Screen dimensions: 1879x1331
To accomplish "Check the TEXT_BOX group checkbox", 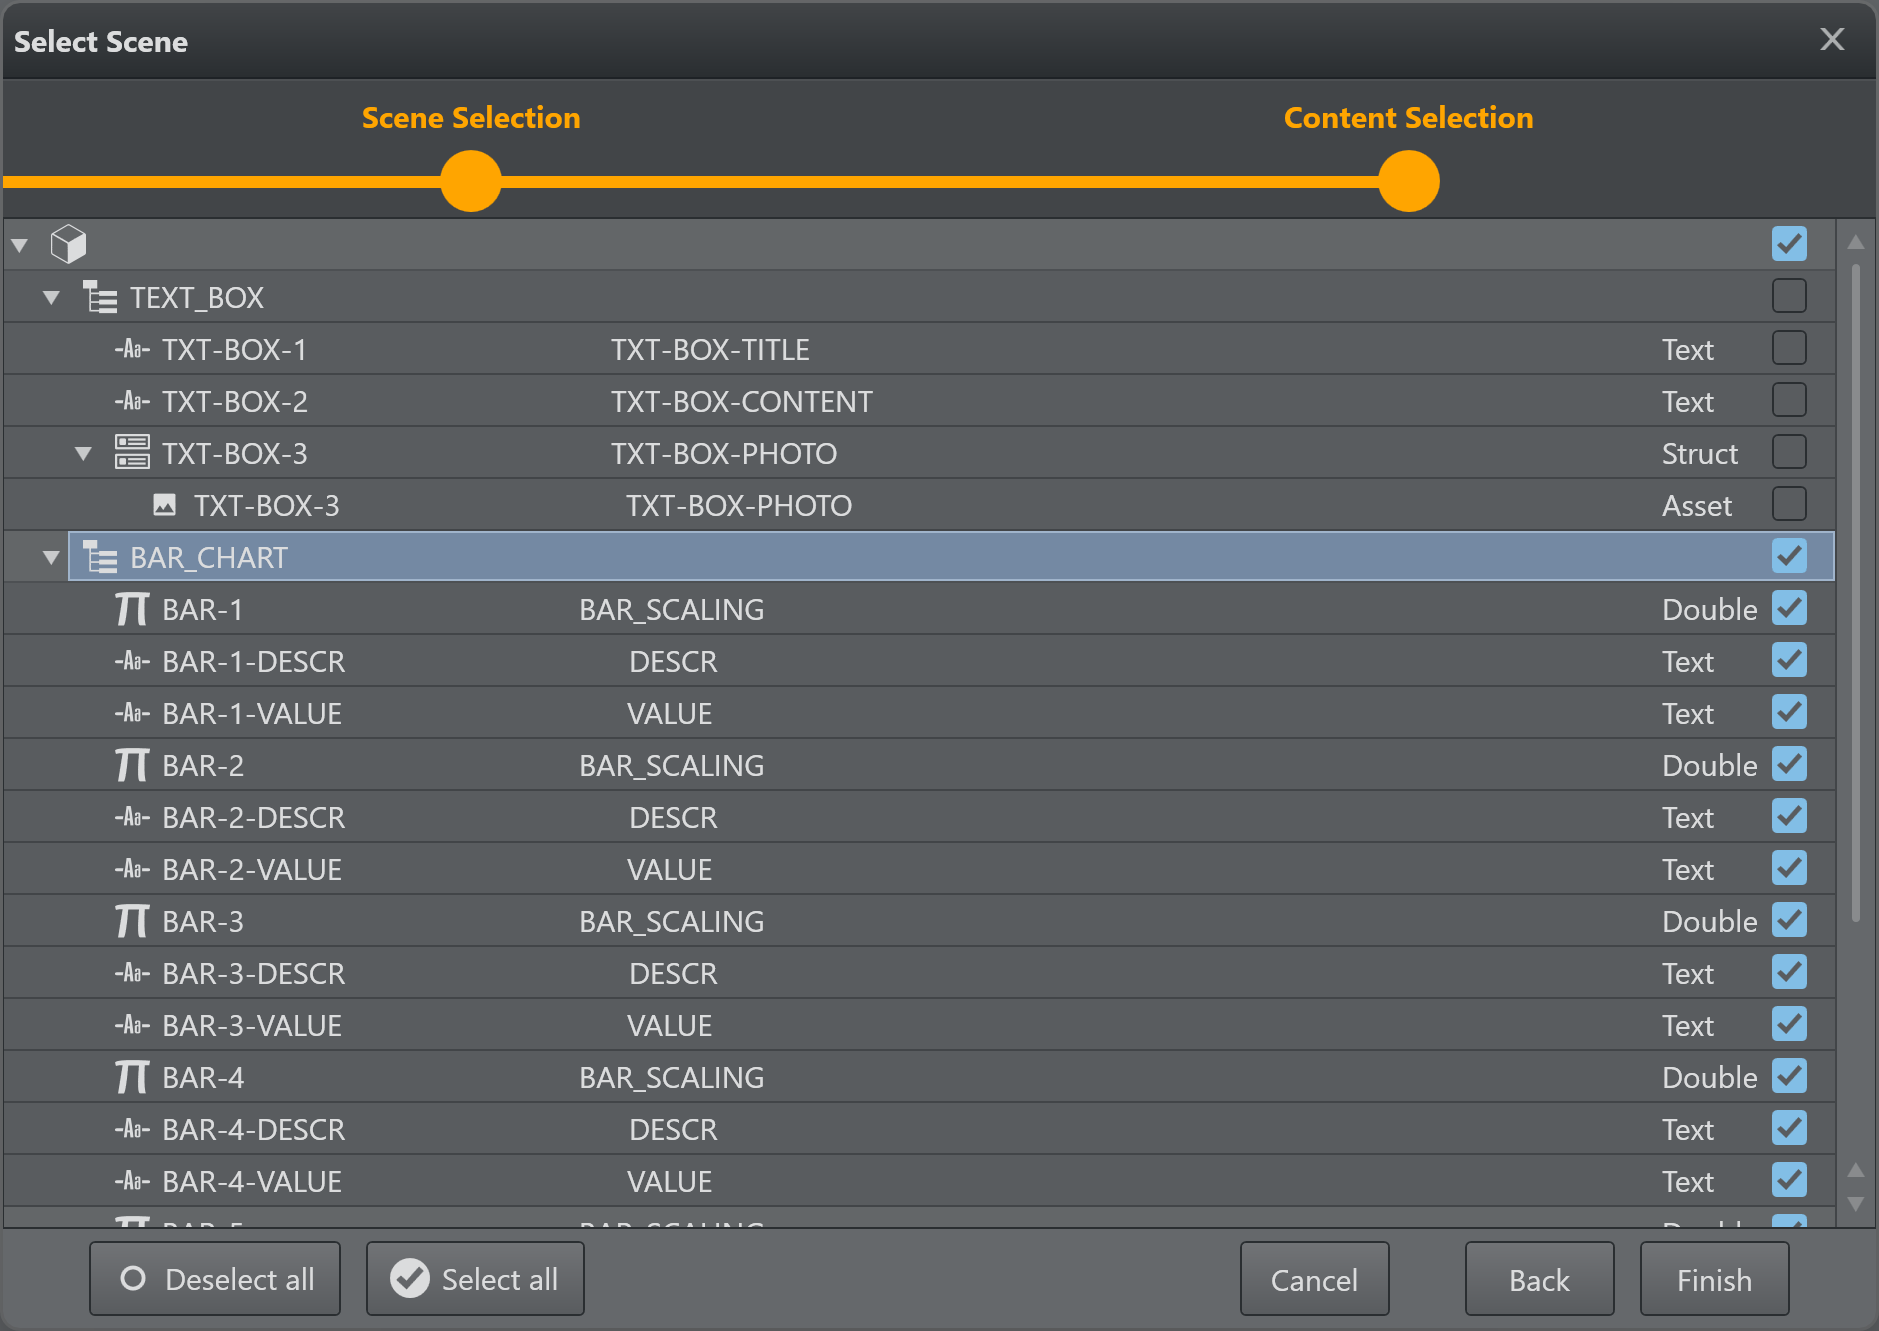I will click(1788, 296).
